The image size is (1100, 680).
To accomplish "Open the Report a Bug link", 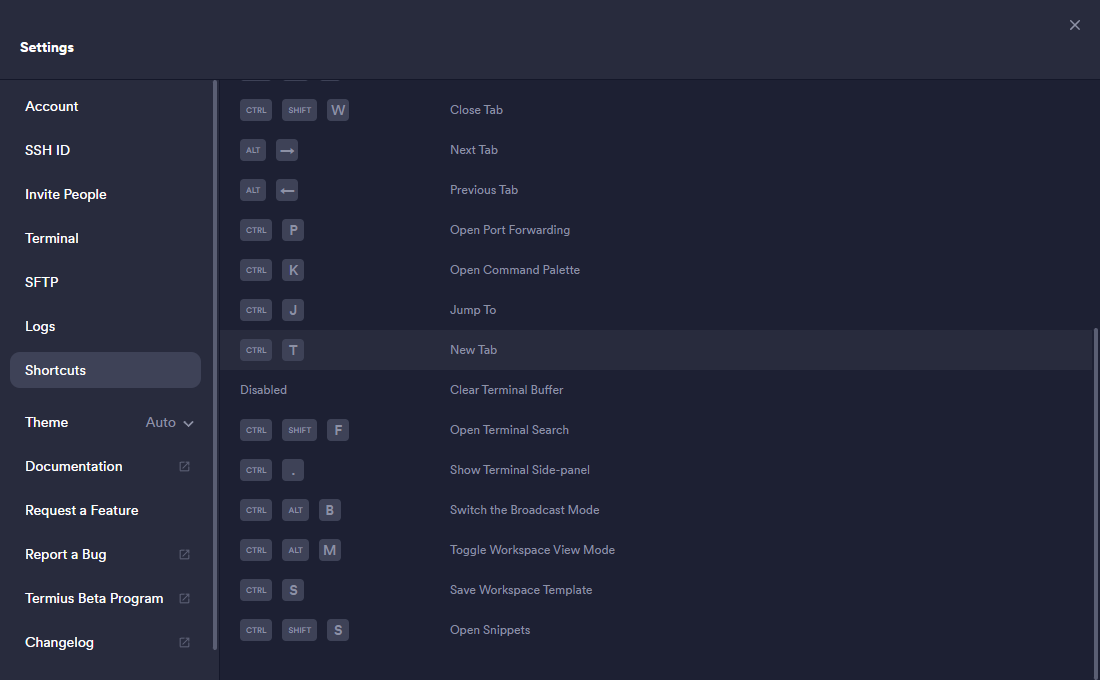I will click(x=105, y=554).
